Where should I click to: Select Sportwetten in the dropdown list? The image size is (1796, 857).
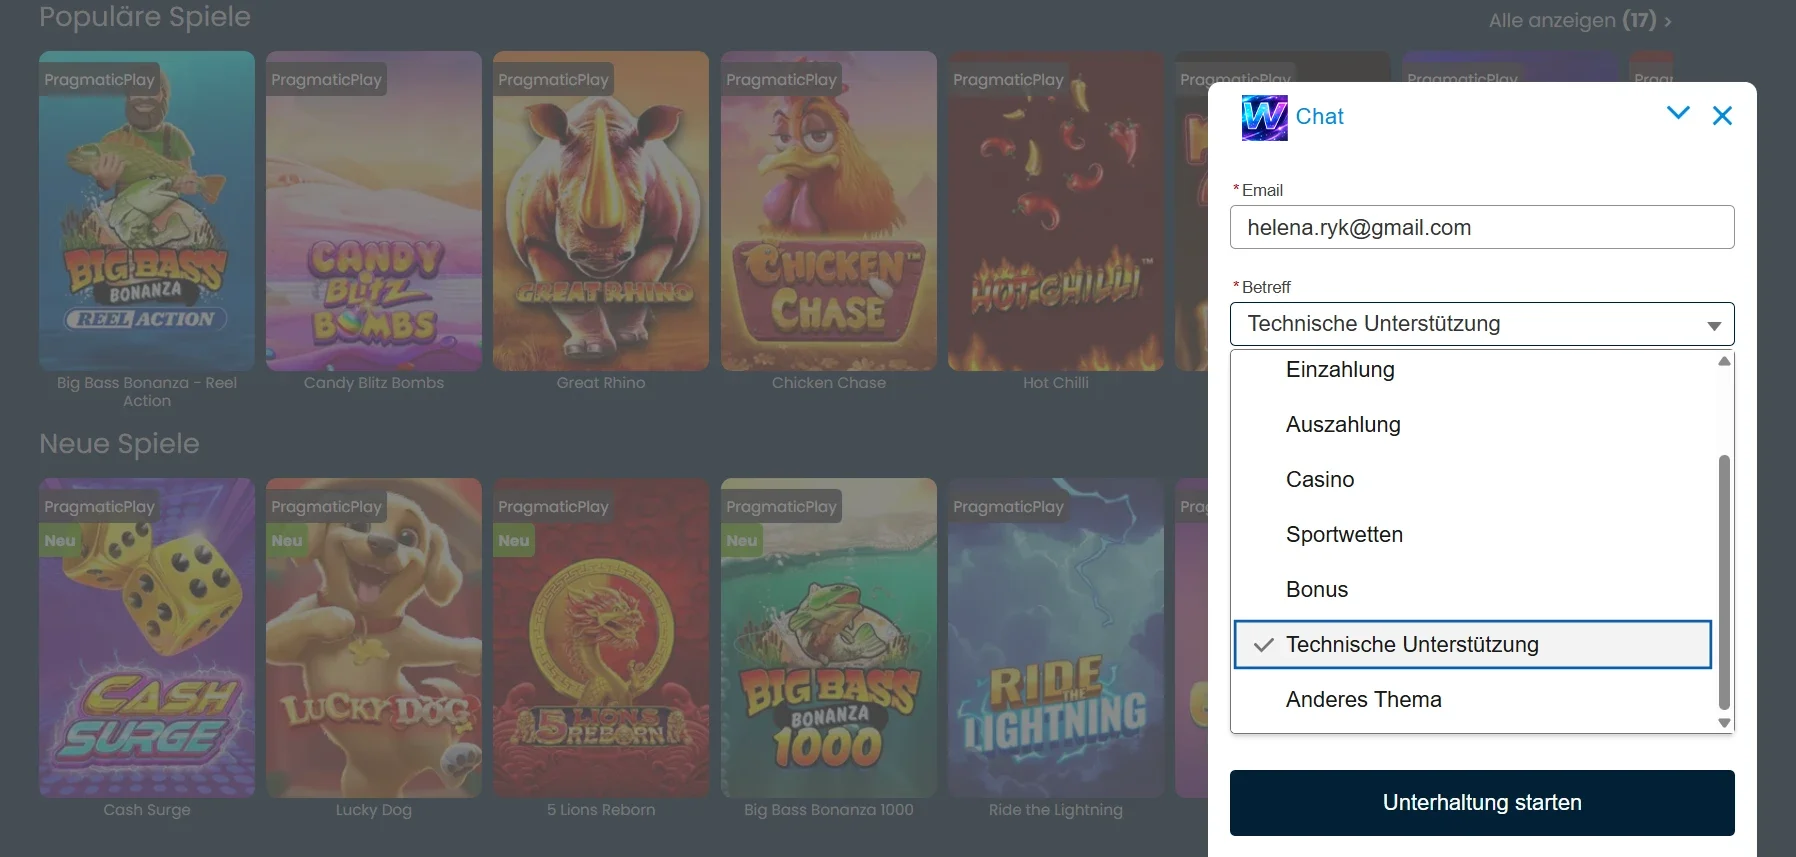(1473, 535)
